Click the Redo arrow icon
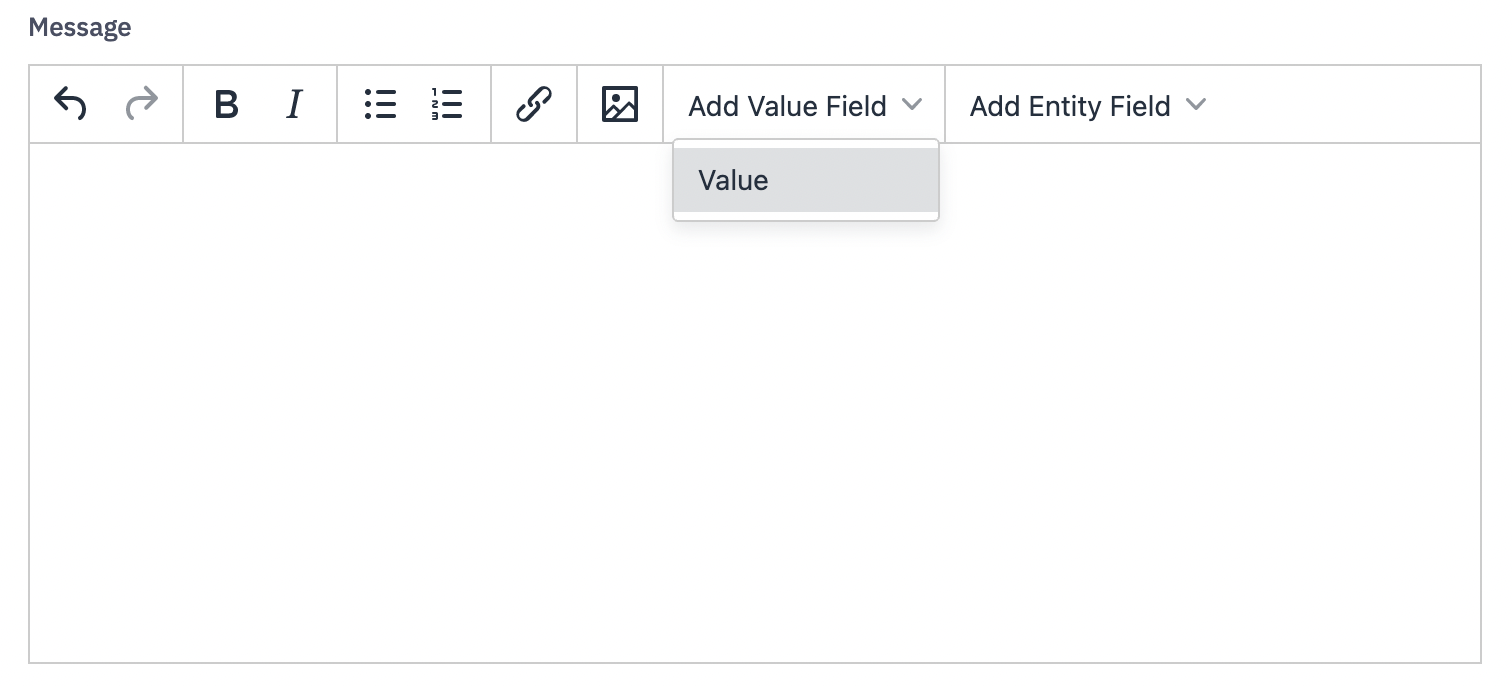This screenshot has width=1512, height=686. tap(142, 104)
